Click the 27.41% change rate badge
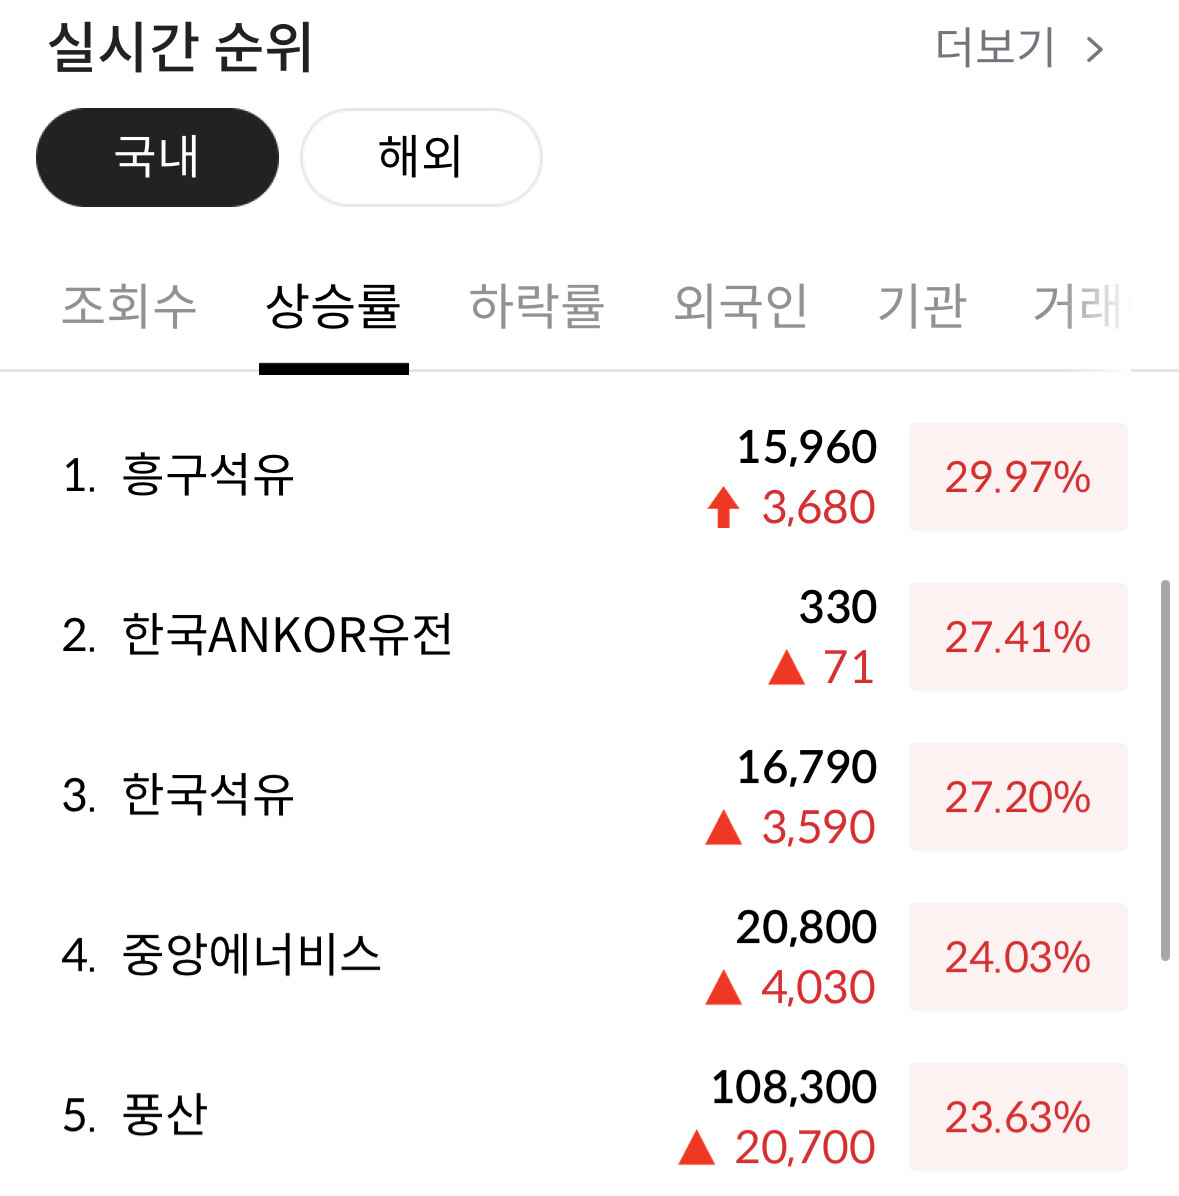Viewport: 1179px width, 1196px height. click(1018, 637)
